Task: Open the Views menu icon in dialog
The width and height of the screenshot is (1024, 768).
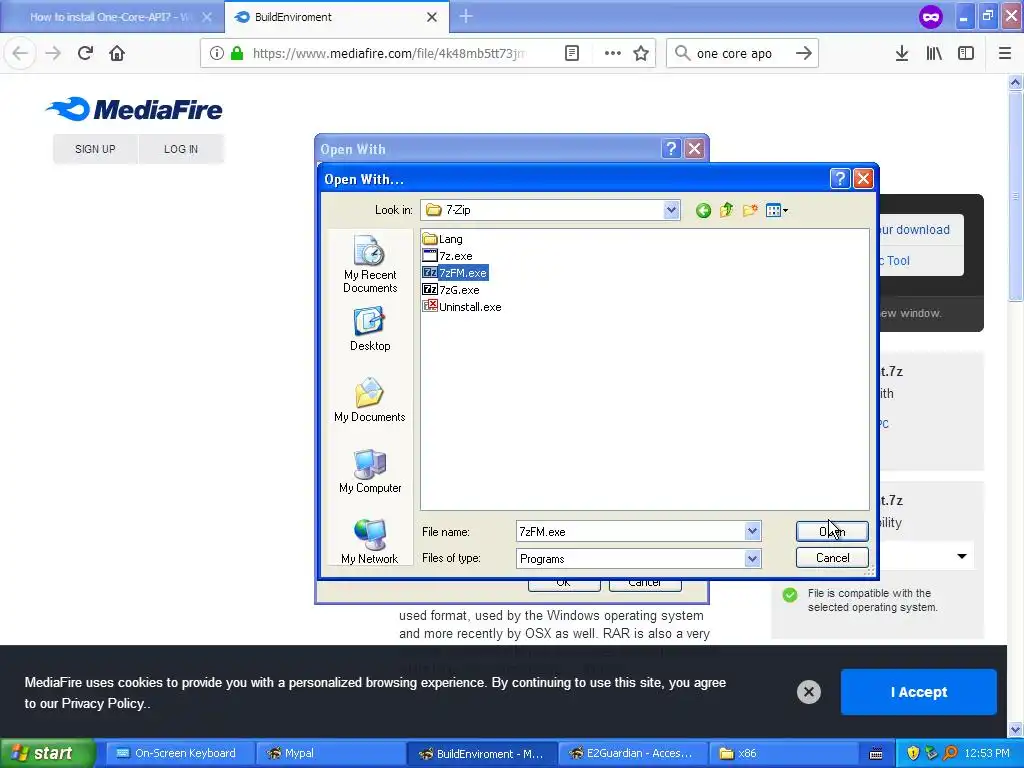Action: 776,210
